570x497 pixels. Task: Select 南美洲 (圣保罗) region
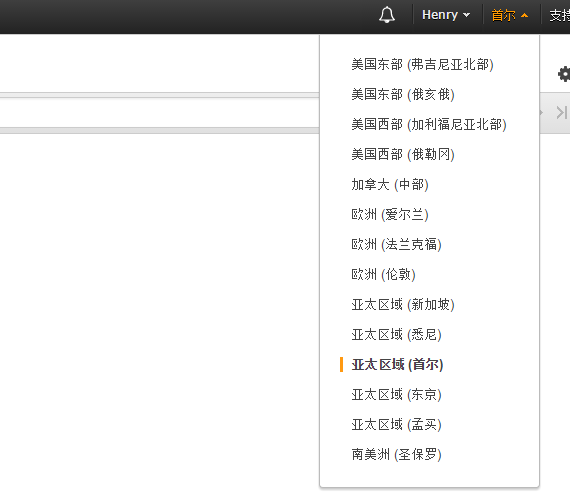396,454
